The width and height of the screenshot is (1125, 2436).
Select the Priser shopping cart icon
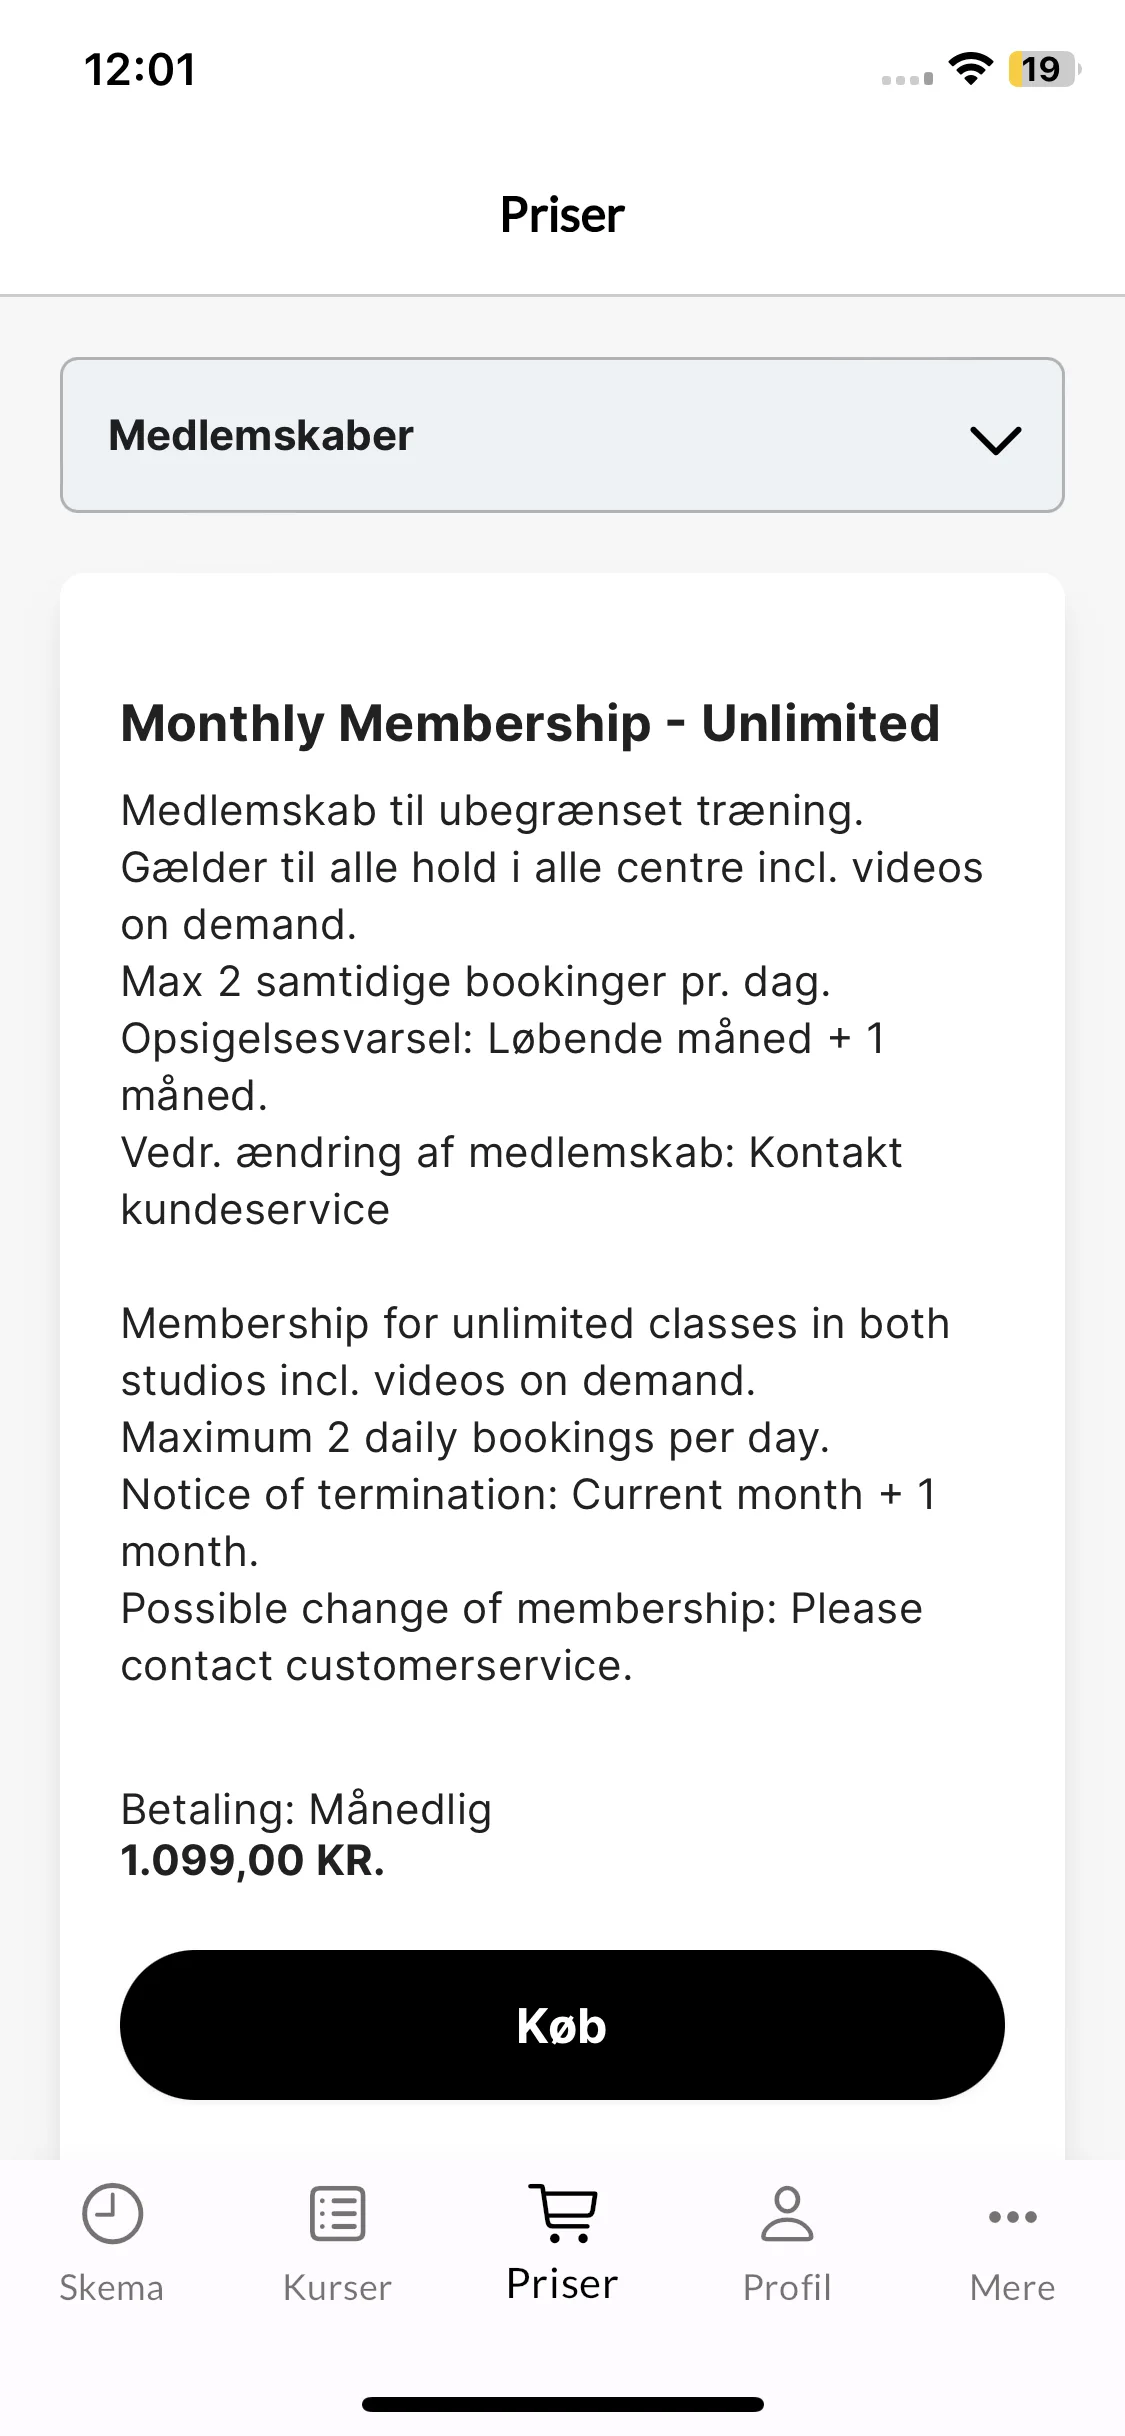[x=563, y=2212]
